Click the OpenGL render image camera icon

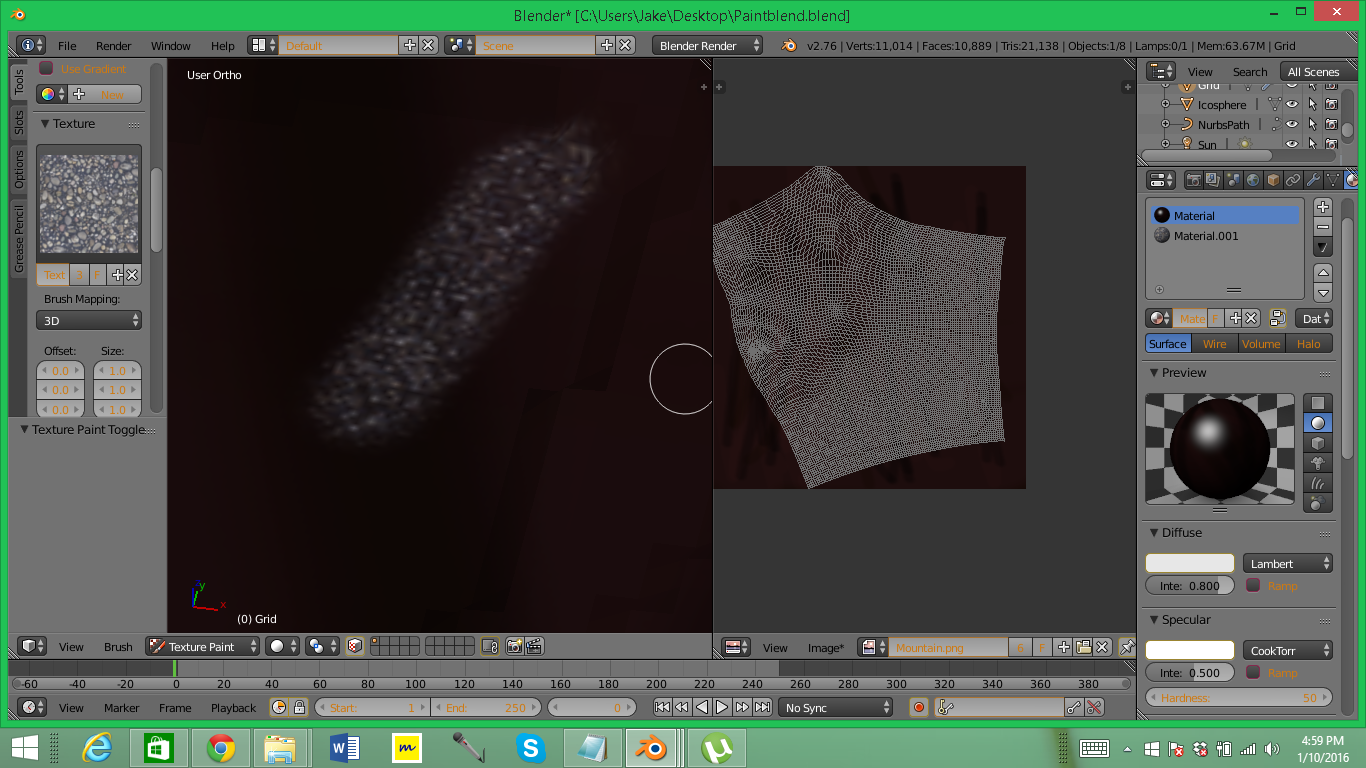point(515,647)
